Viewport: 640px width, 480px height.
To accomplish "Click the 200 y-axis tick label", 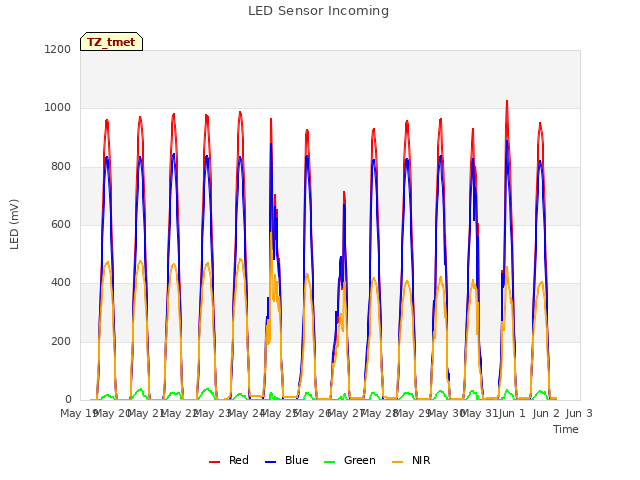I will [x=61, y=341].
